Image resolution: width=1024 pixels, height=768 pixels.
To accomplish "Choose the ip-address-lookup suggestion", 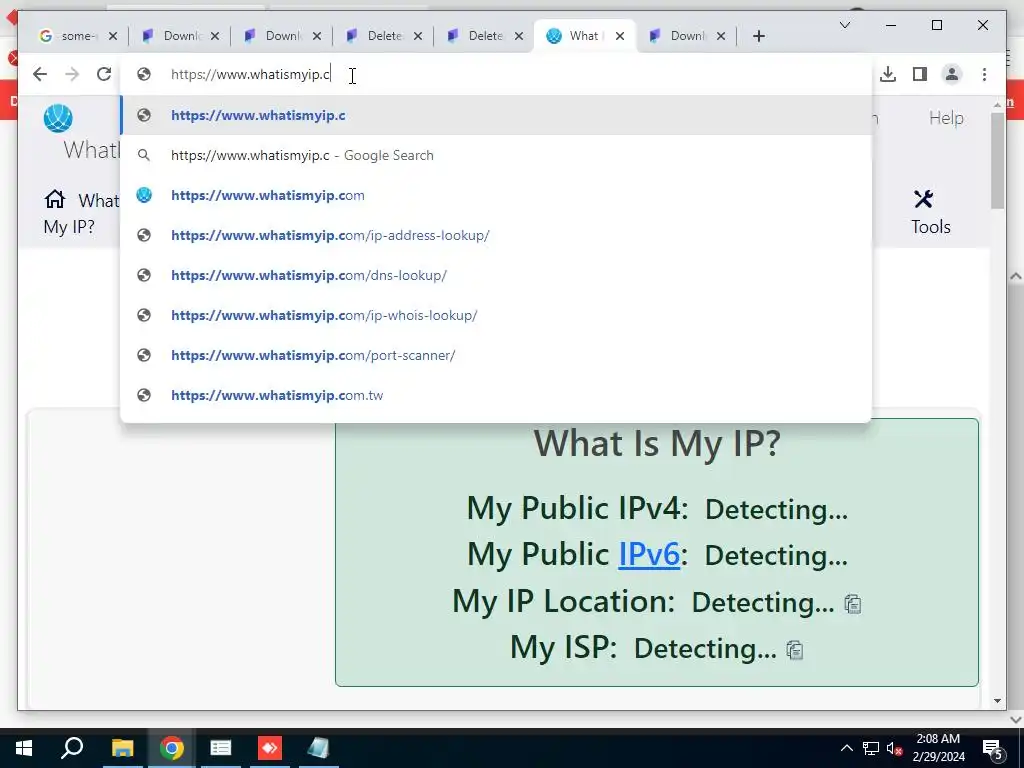I will pos(496,235).
